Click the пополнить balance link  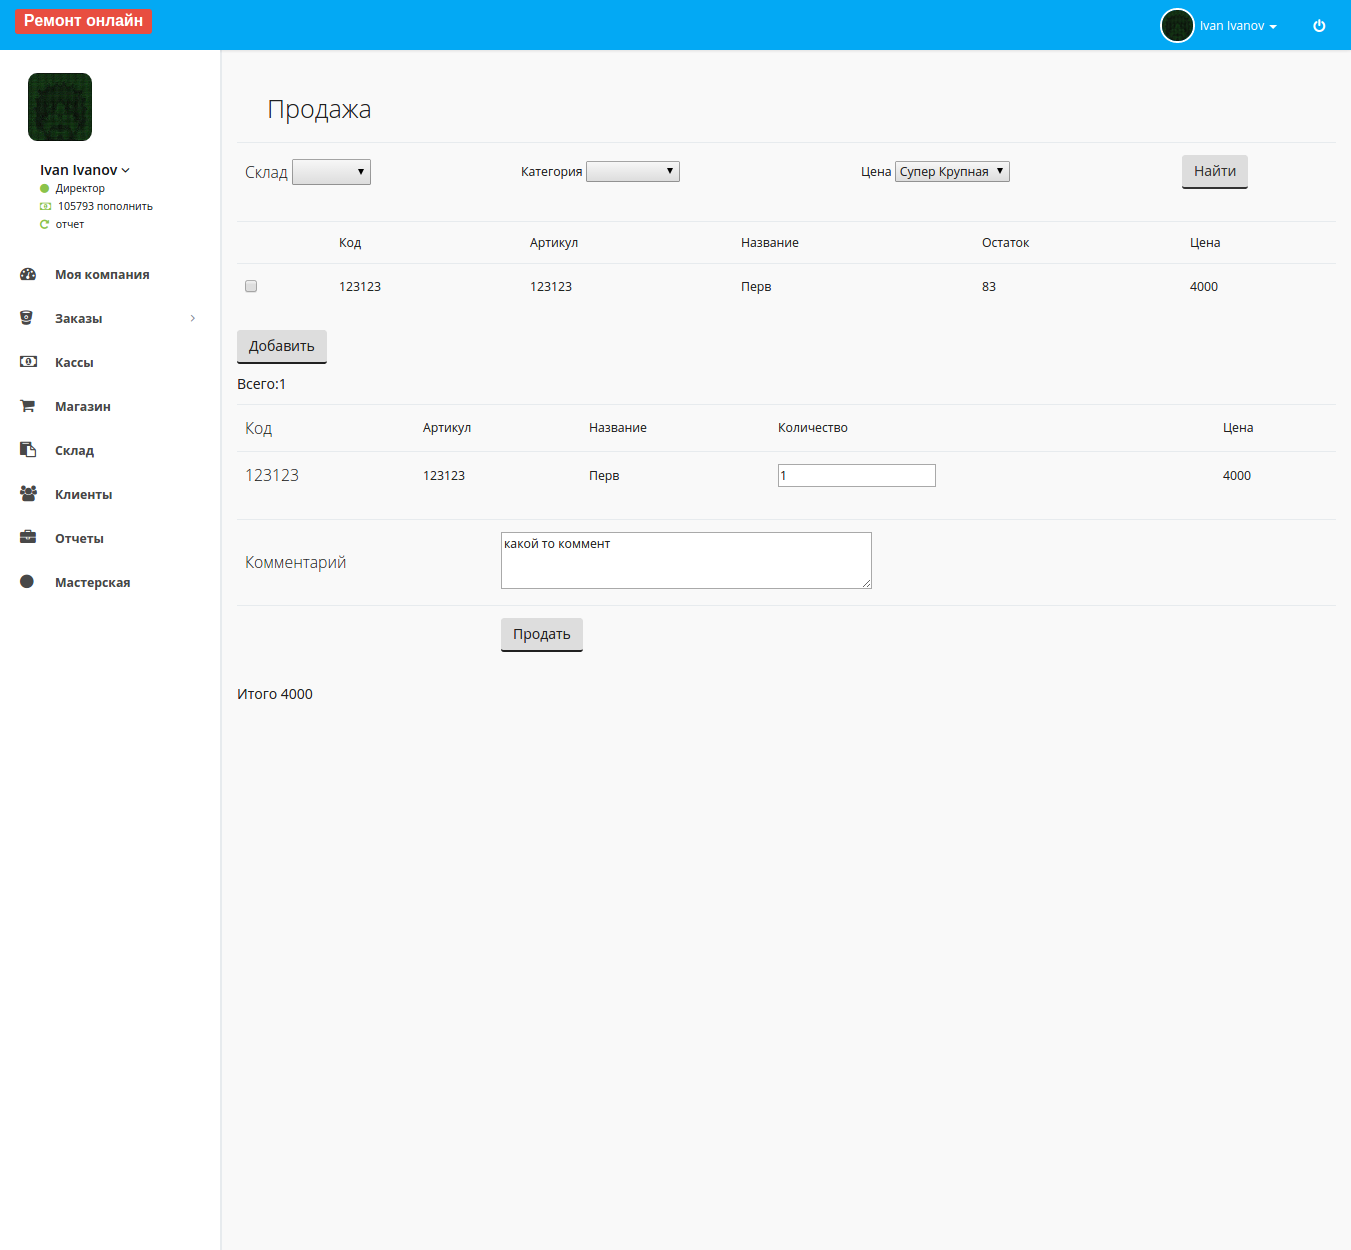pyautogui.click(x=125, y=206)
